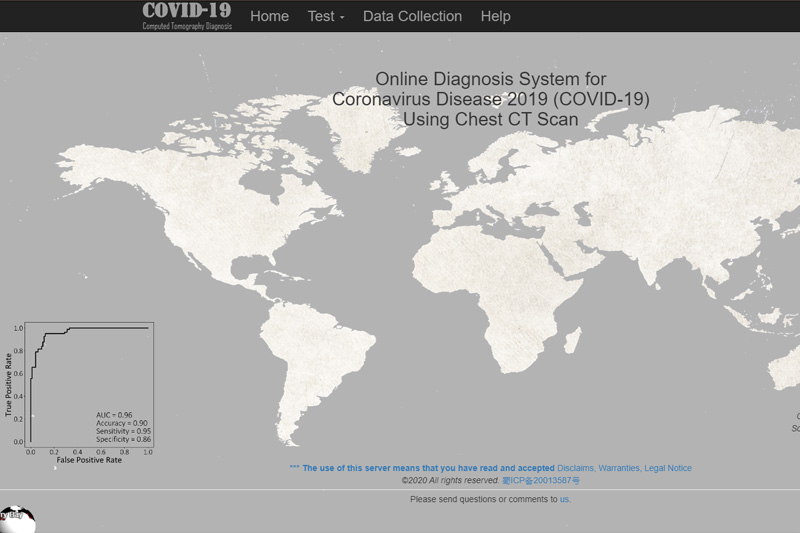Viewport: 800px width, 533px height.
Task: Click the globe icon at bottom left
Action: point(17,520)
